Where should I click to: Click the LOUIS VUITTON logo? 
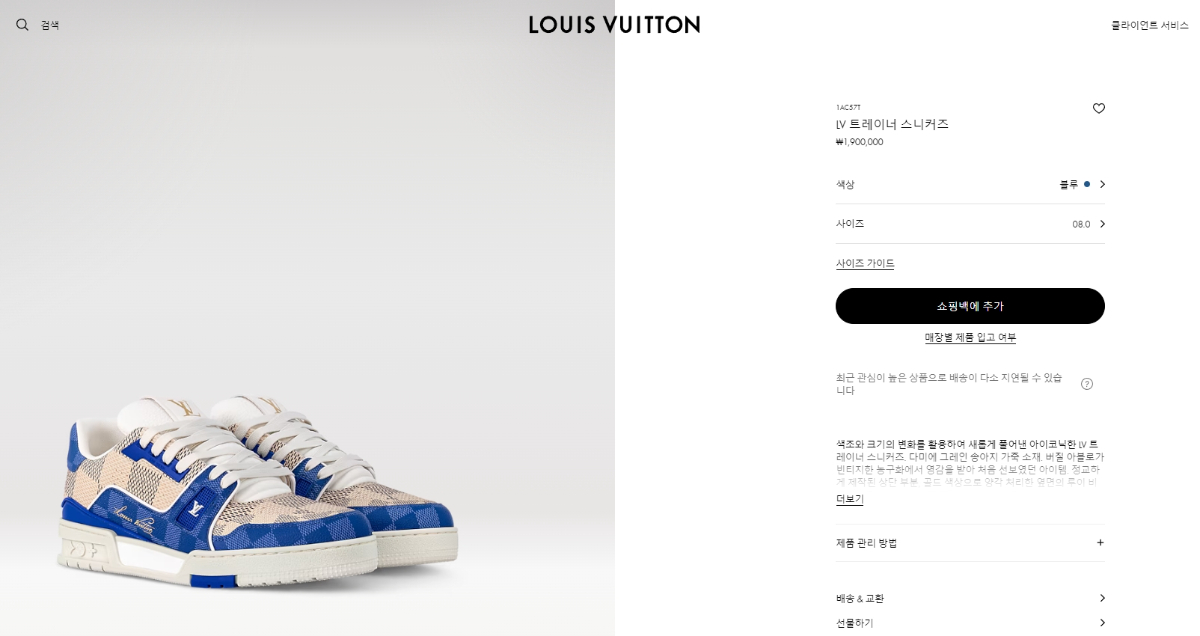pos(614,25)
